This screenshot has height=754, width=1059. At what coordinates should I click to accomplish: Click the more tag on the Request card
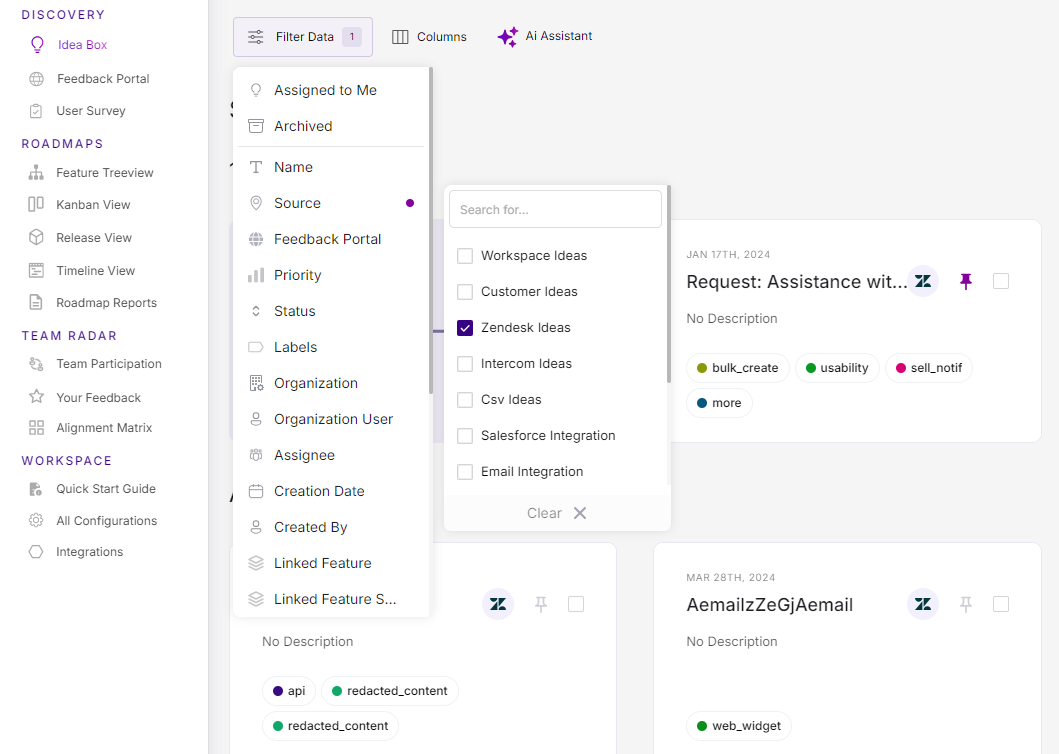pos(718,402)
